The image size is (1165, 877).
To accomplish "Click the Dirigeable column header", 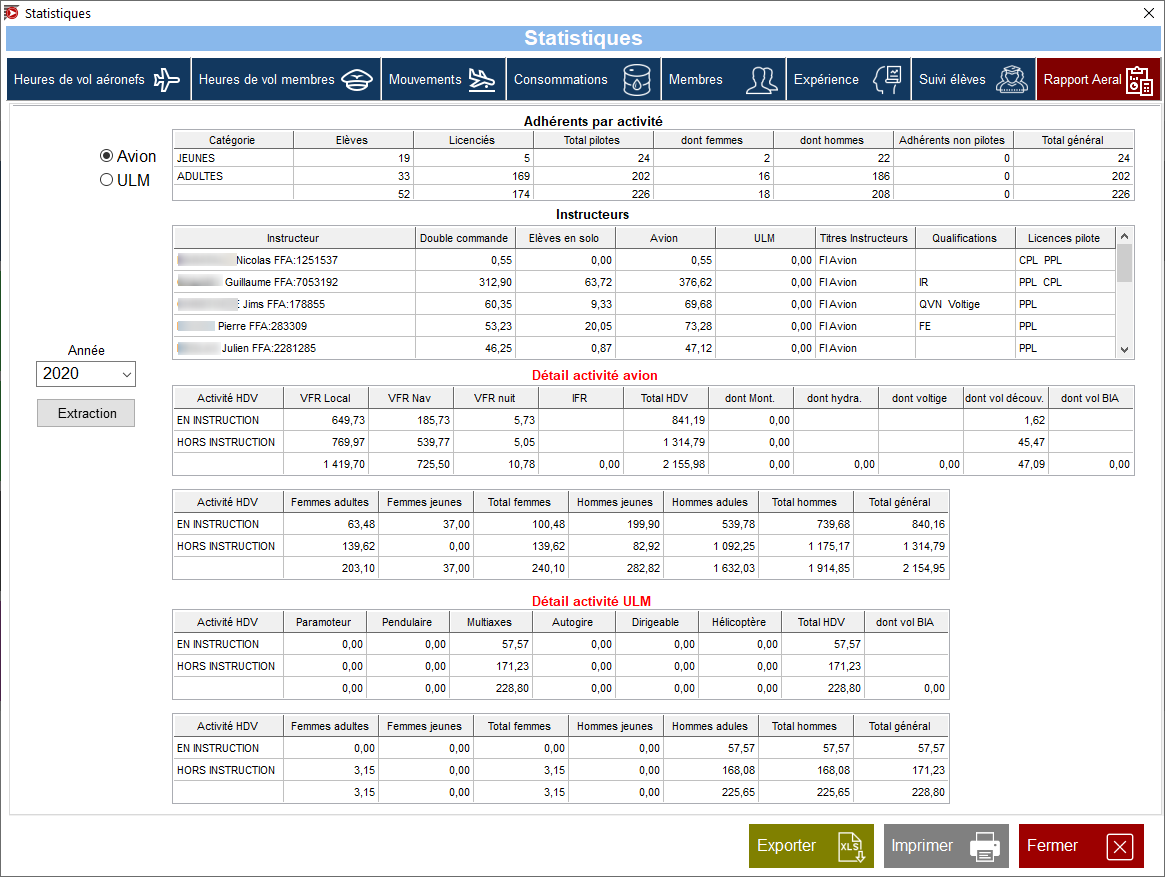I will tap(656, 622).
